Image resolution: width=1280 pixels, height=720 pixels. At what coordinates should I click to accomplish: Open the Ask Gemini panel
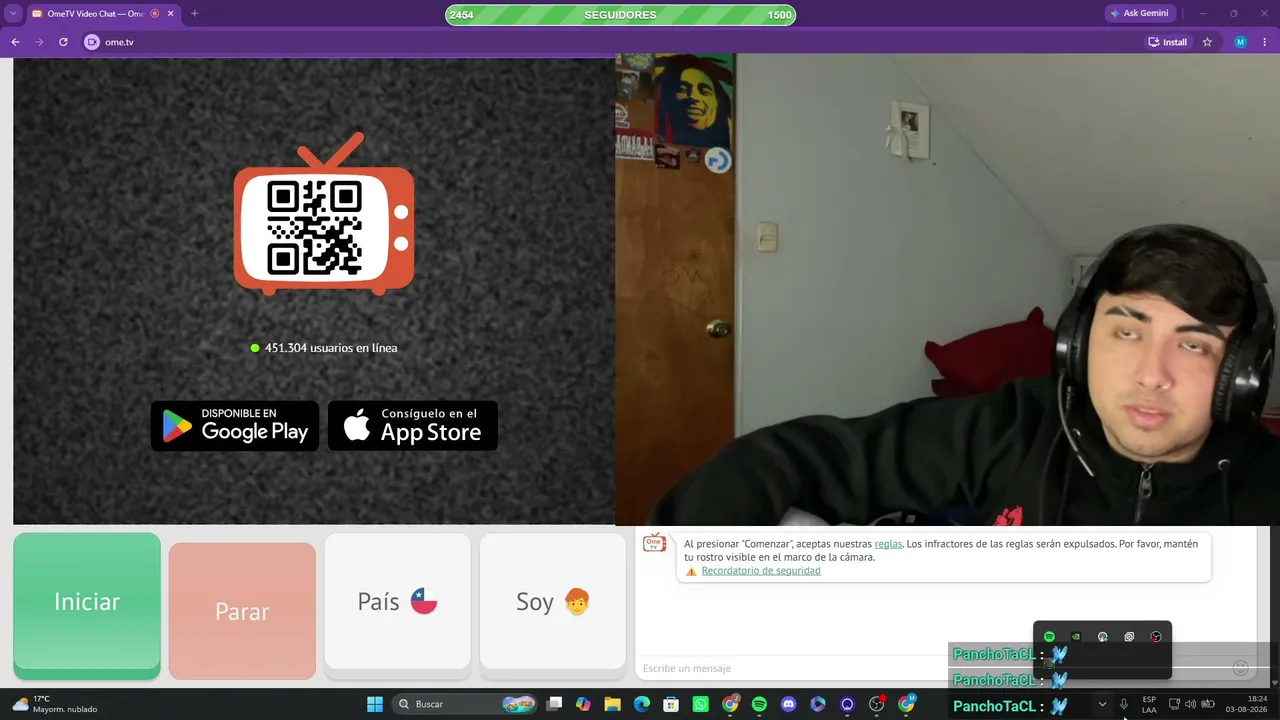[1139, 14]
